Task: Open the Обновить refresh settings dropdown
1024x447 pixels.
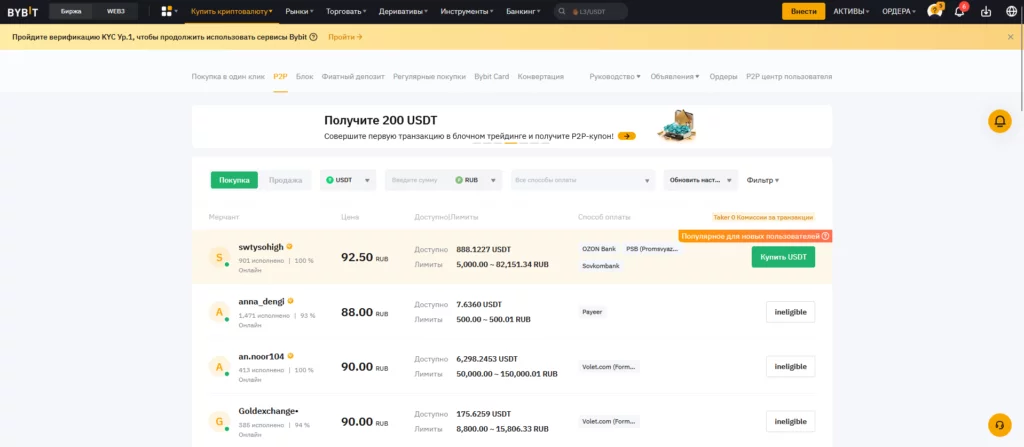Action: click(701, 180)
